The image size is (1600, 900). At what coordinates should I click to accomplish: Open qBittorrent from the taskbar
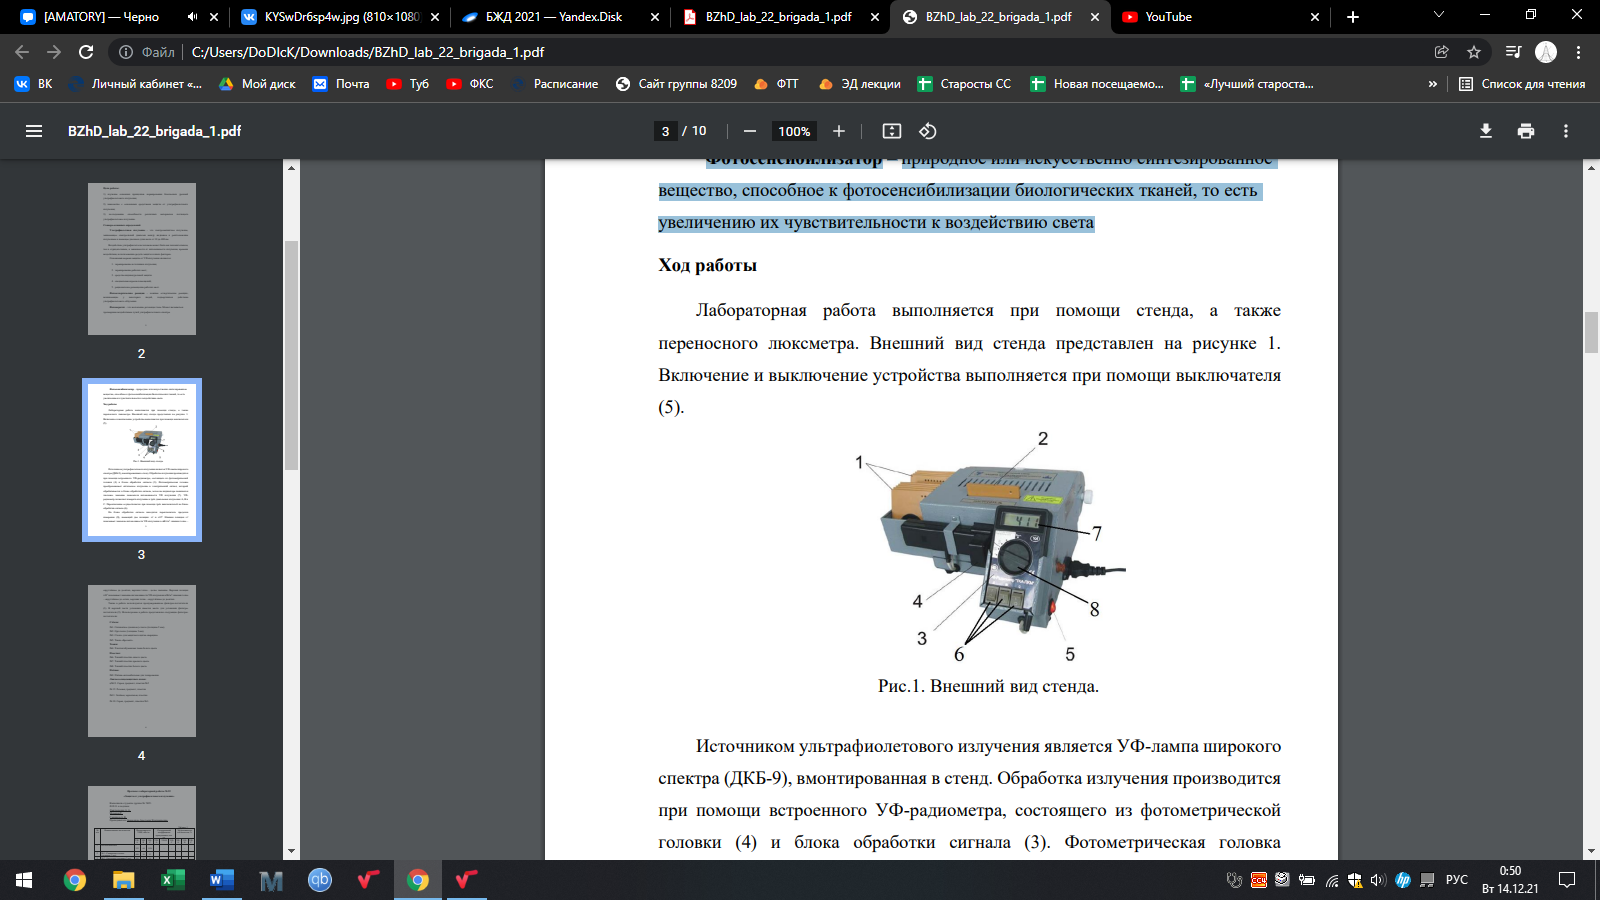pos(320,880)
